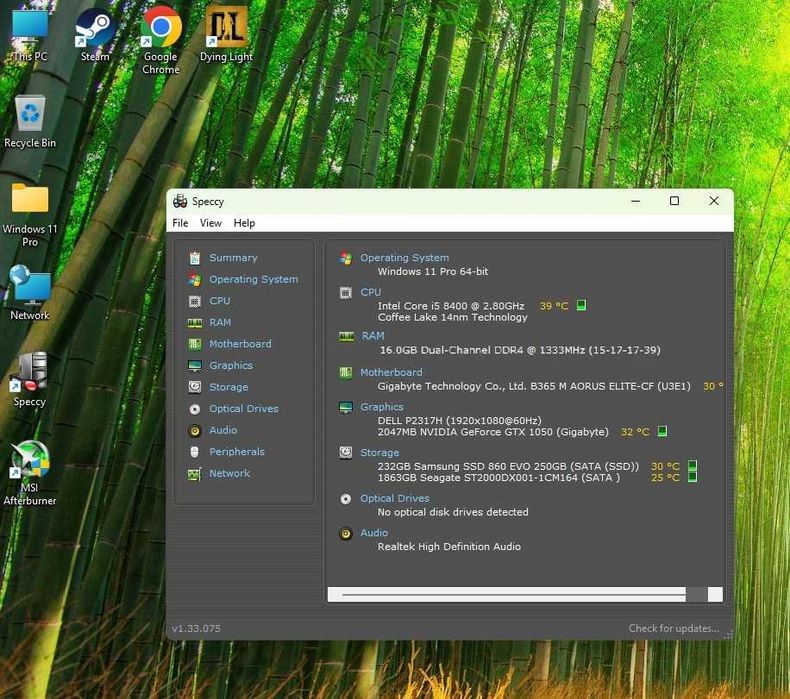Open the View menu

pos(210,223)
